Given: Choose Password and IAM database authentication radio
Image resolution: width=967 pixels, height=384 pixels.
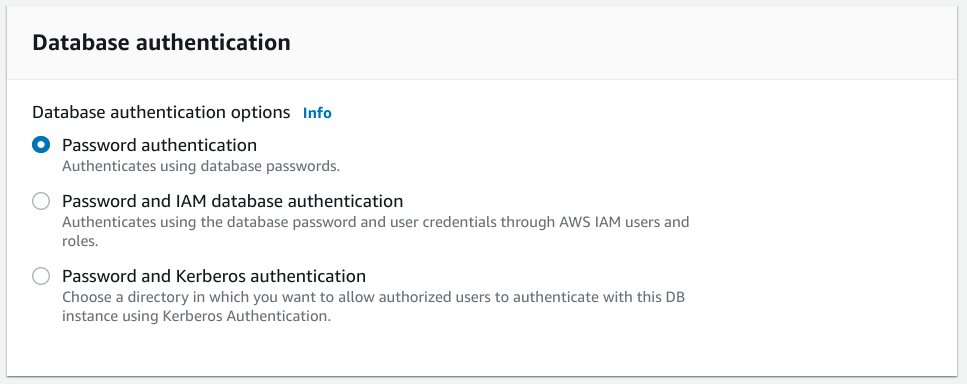Looking at the screenshot, I should [41, 201].
